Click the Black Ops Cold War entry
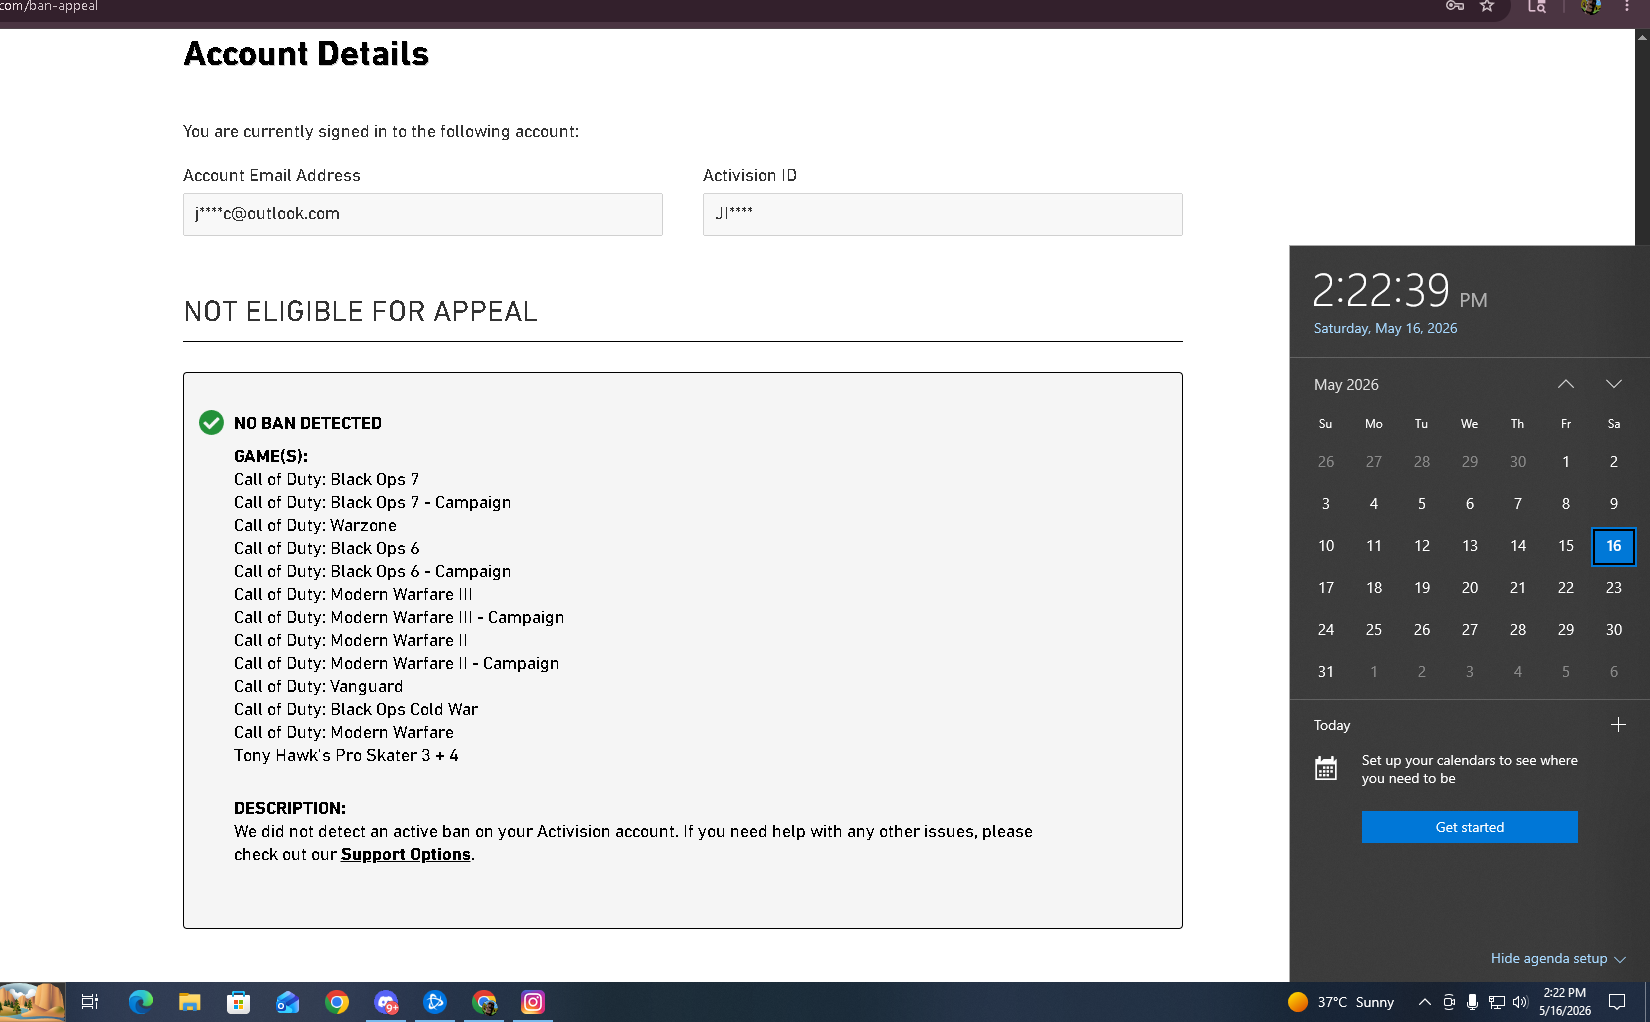 (356, 709)
